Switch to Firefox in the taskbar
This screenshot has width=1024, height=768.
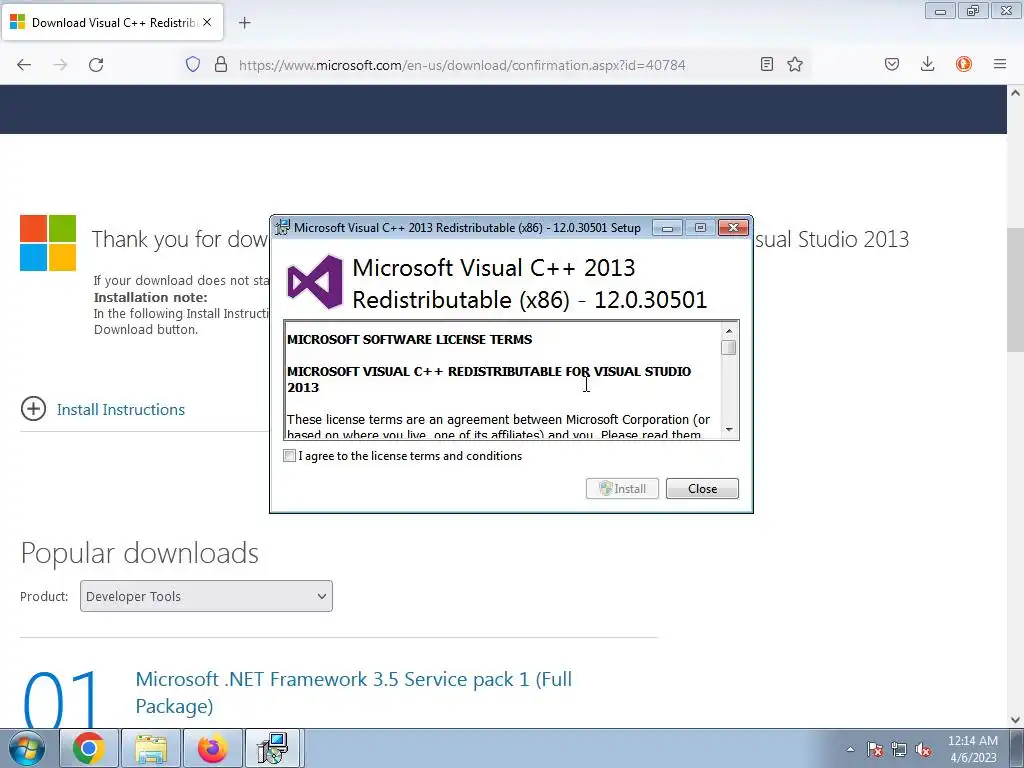point(213,748)
